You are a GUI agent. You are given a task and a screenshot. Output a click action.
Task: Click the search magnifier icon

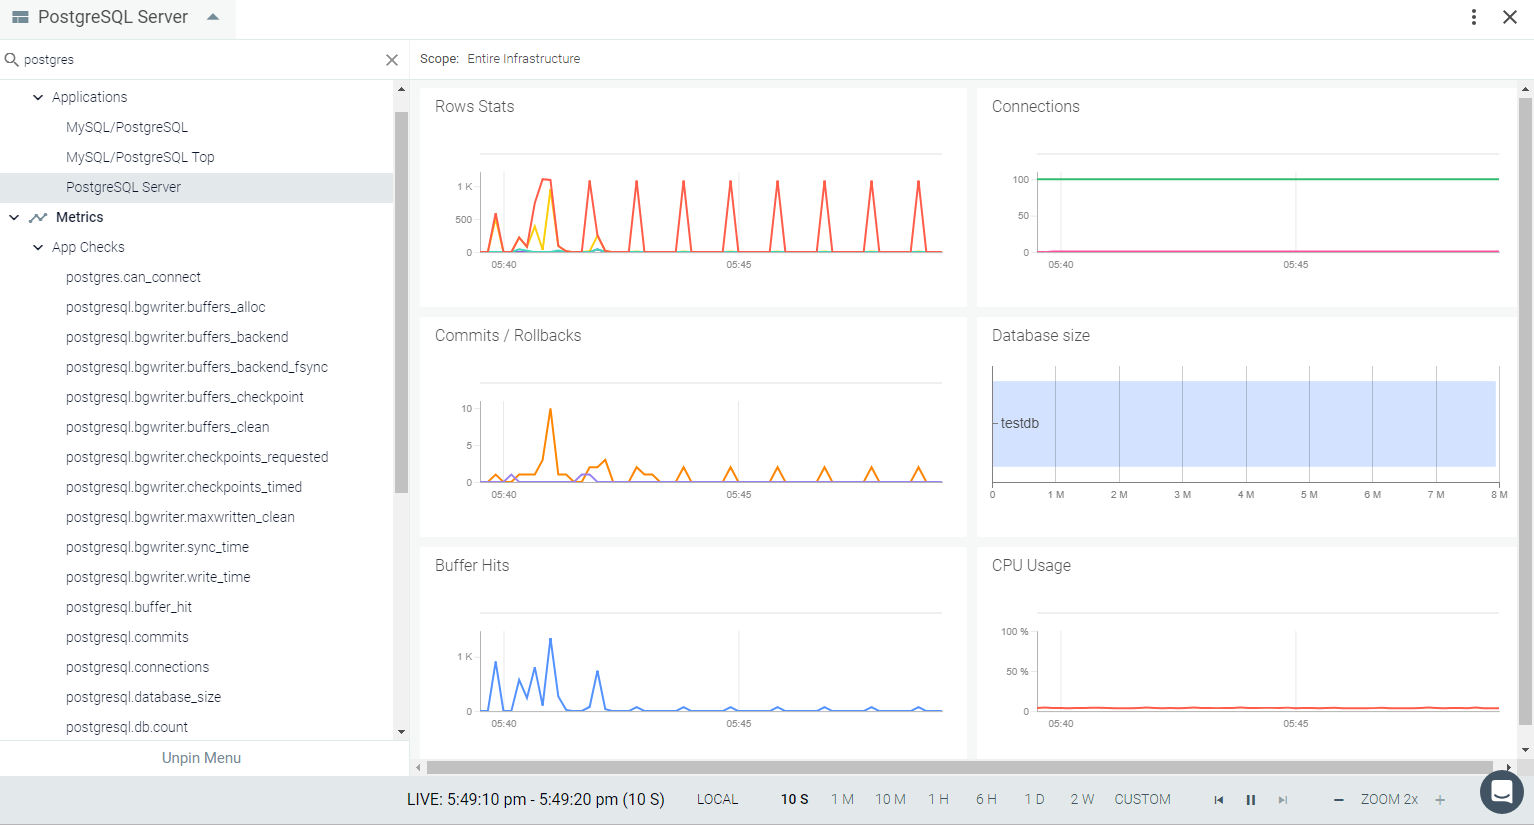pyautogui.click(x=12, y=60)
